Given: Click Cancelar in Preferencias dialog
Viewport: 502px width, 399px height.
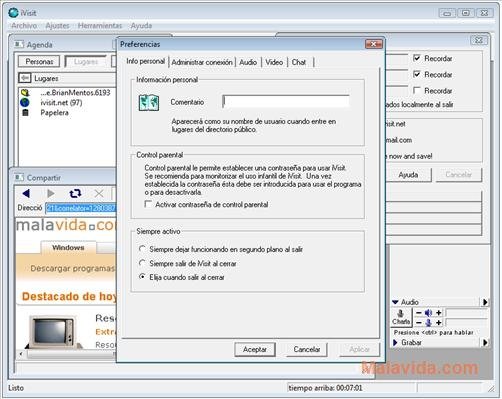Looking at the screenshot, I should click(307, 349).
